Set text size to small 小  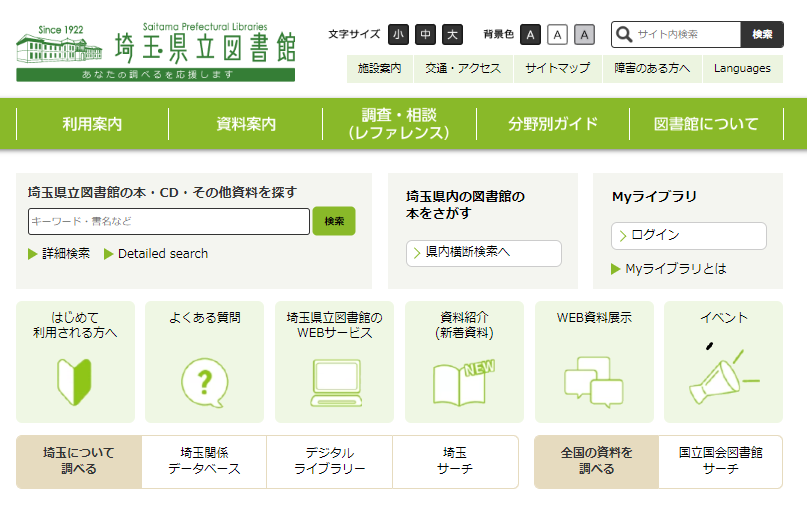pos(398,34)
